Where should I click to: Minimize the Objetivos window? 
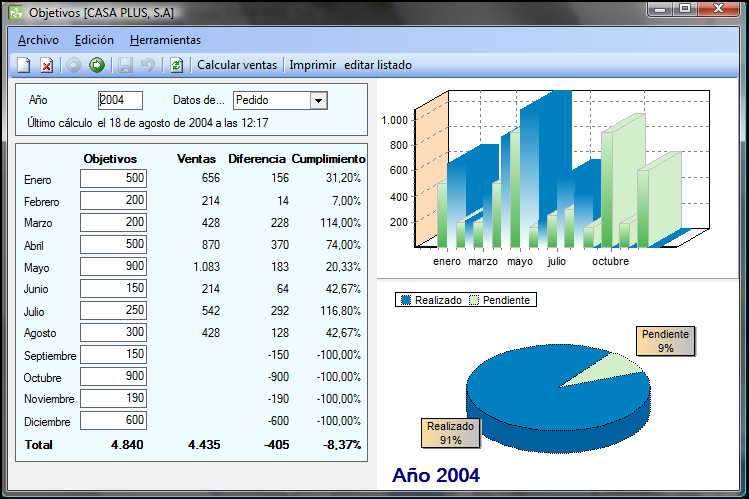[660, 9]
